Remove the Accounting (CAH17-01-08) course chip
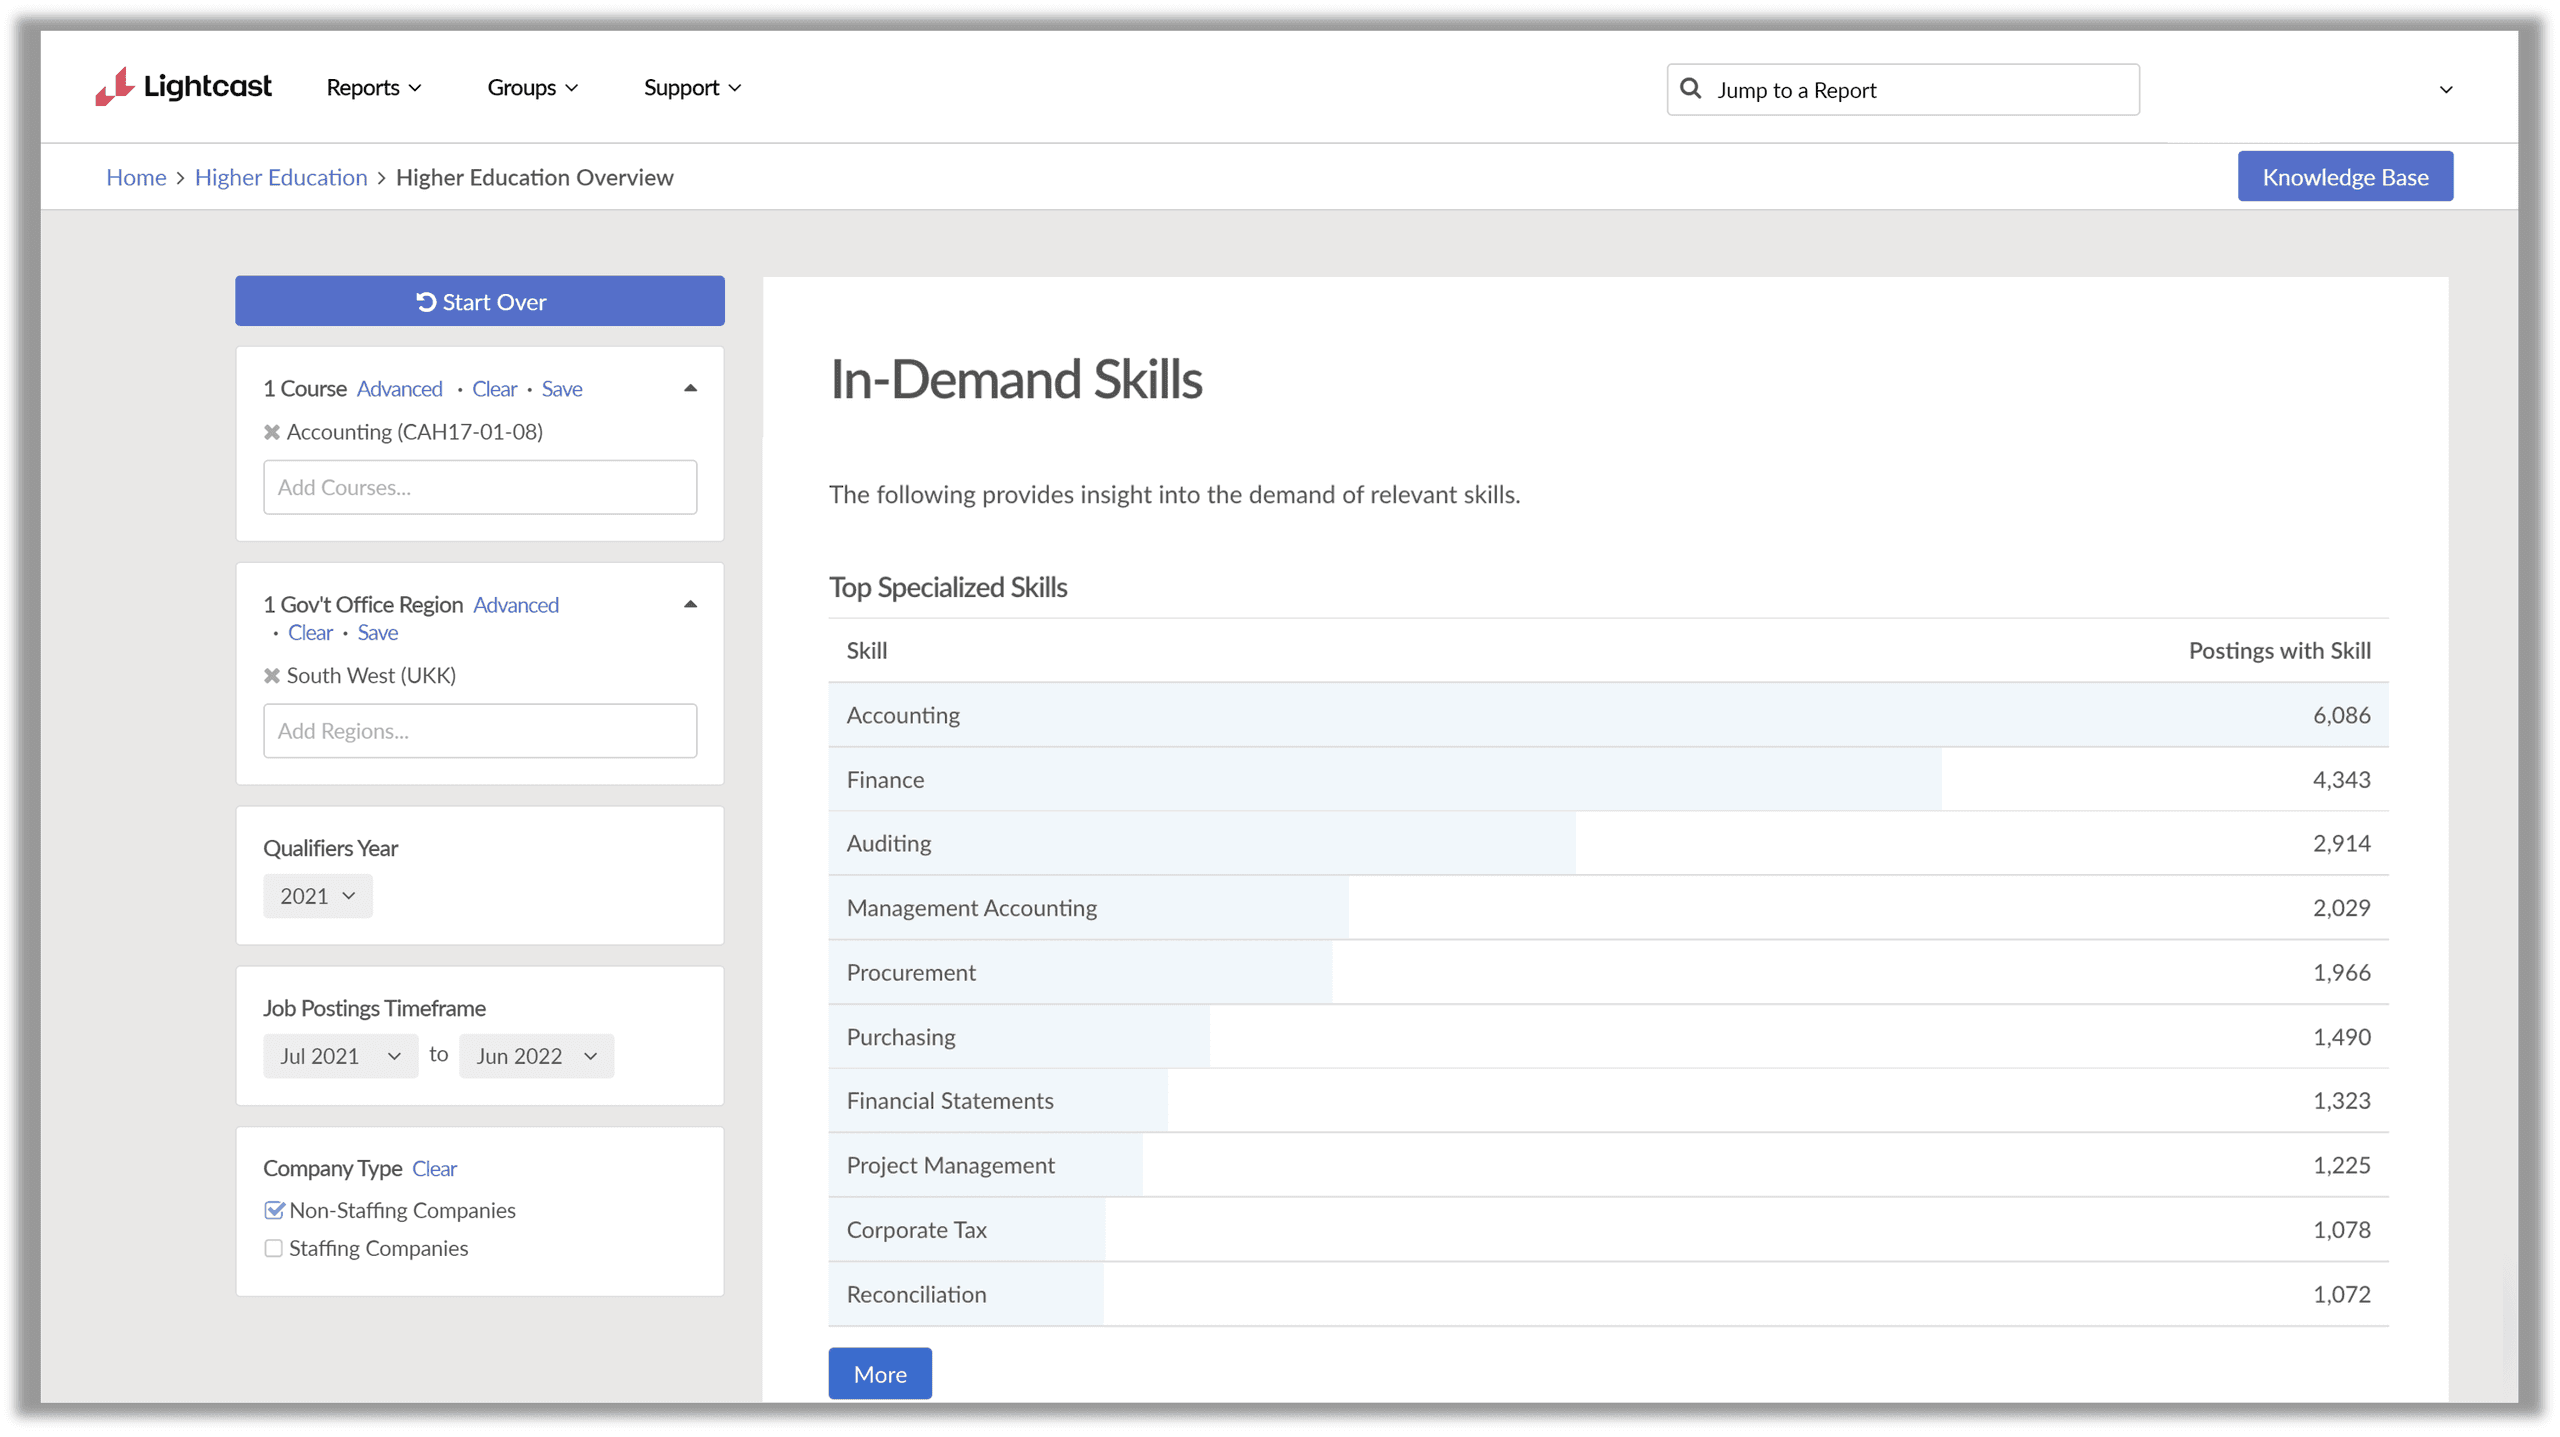This screenshot has height=1437, width=2560. point(271,432)
